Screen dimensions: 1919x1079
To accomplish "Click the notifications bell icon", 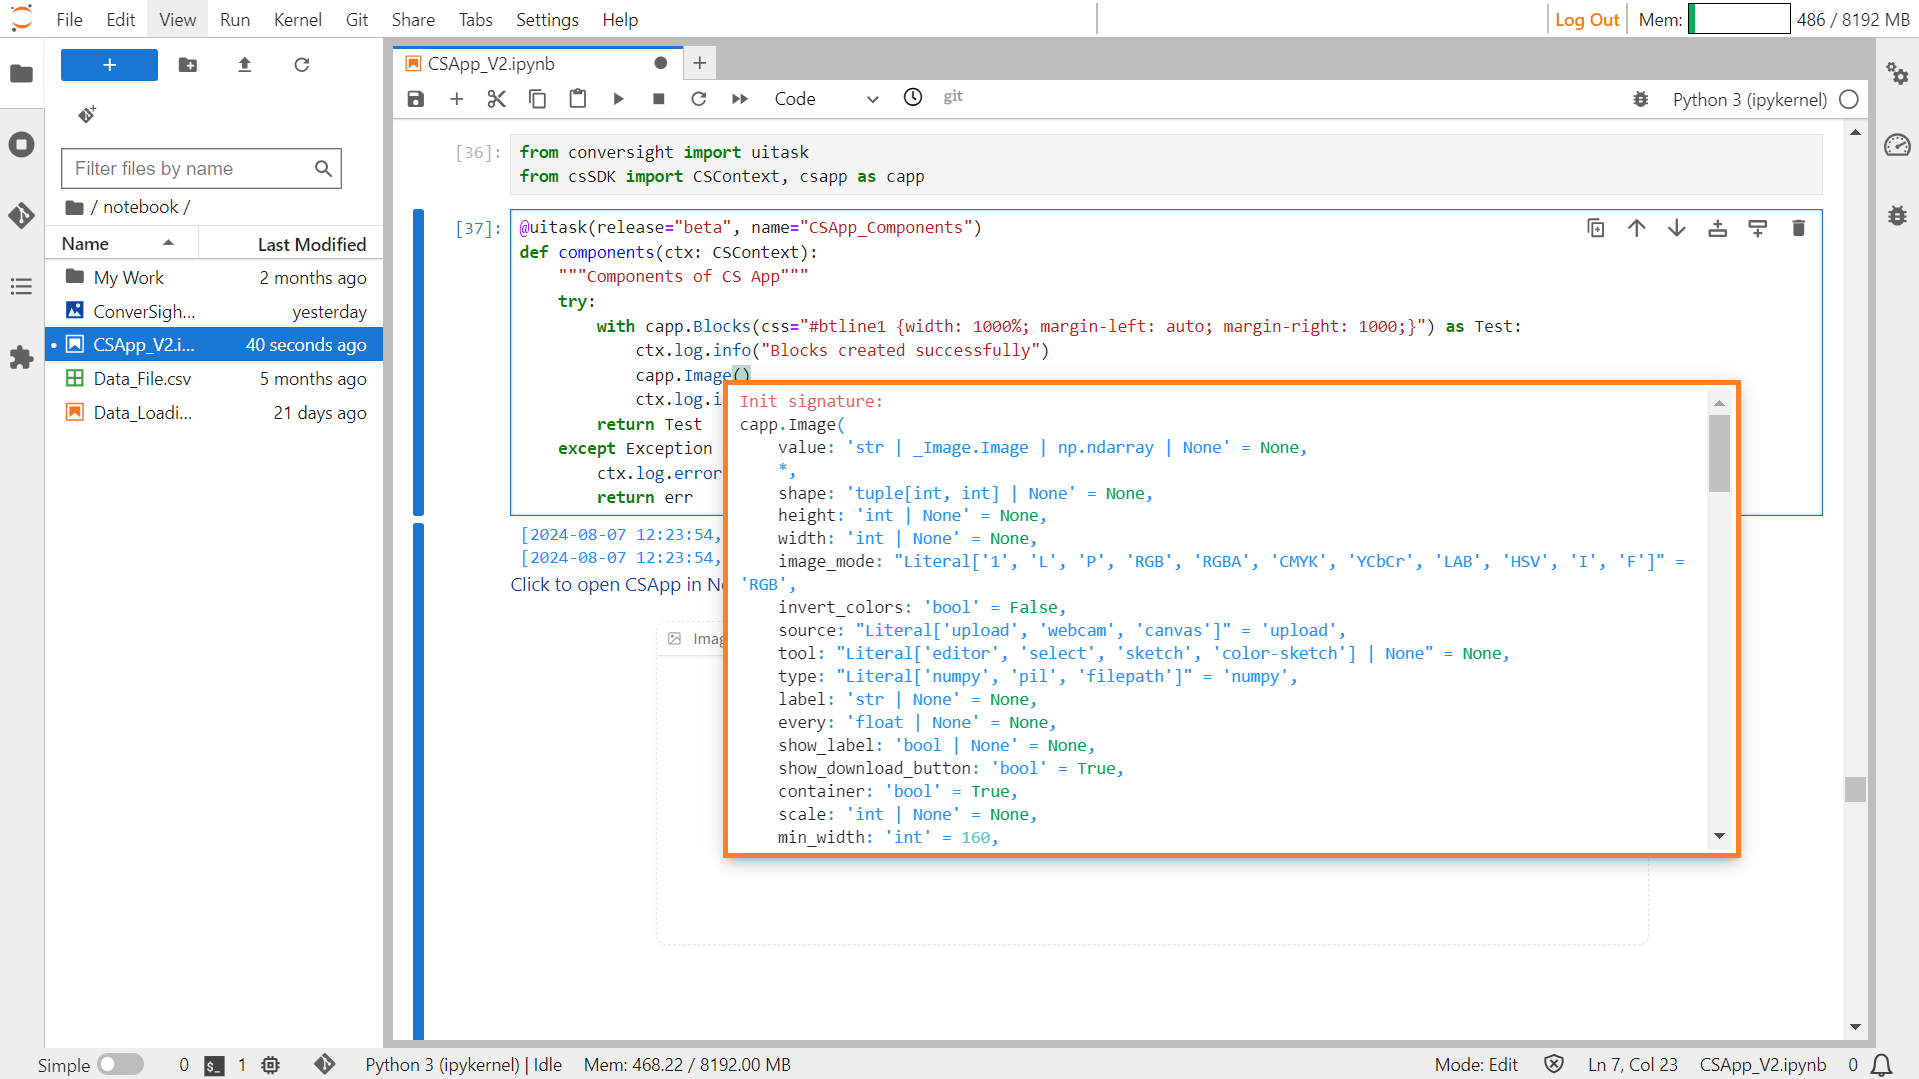I will (x=1882, y=1065).
